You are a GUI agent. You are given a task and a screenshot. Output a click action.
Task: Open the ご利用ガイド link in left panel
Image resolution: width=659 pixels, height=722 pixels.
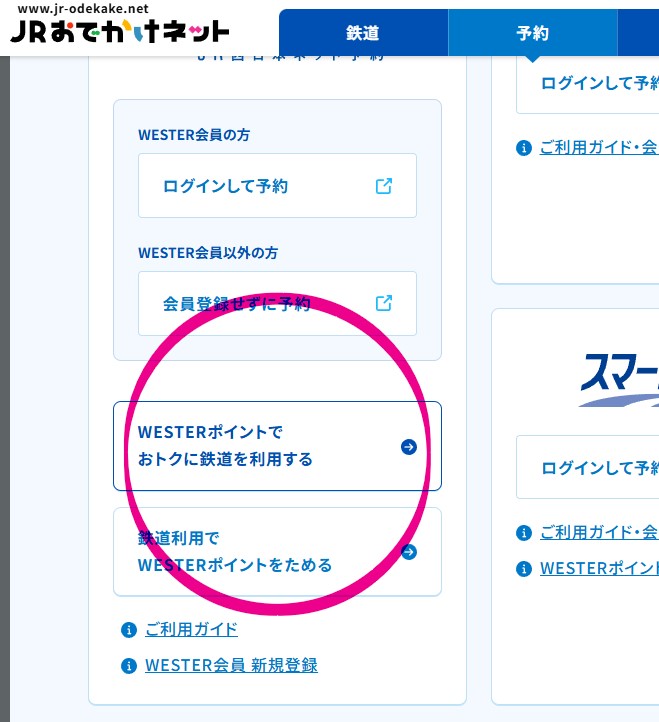point(191,629)
